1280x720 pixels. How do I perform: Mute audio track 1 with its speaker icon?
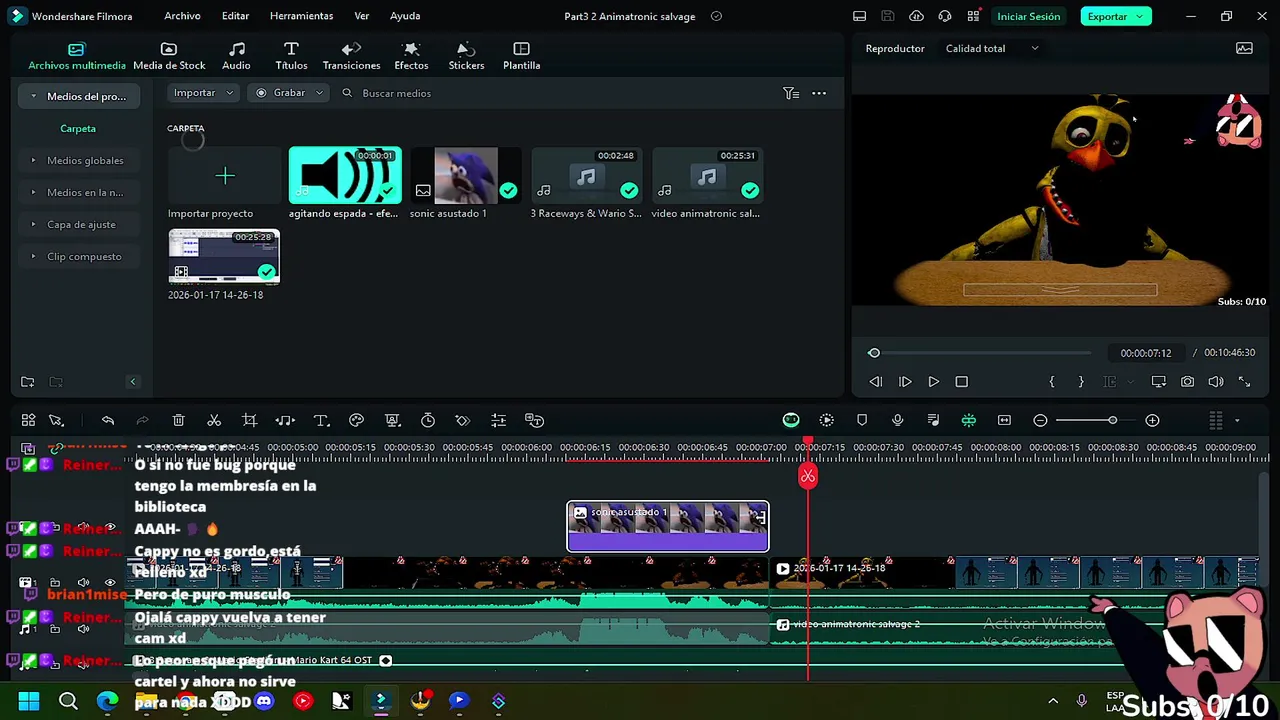(83, 629)
